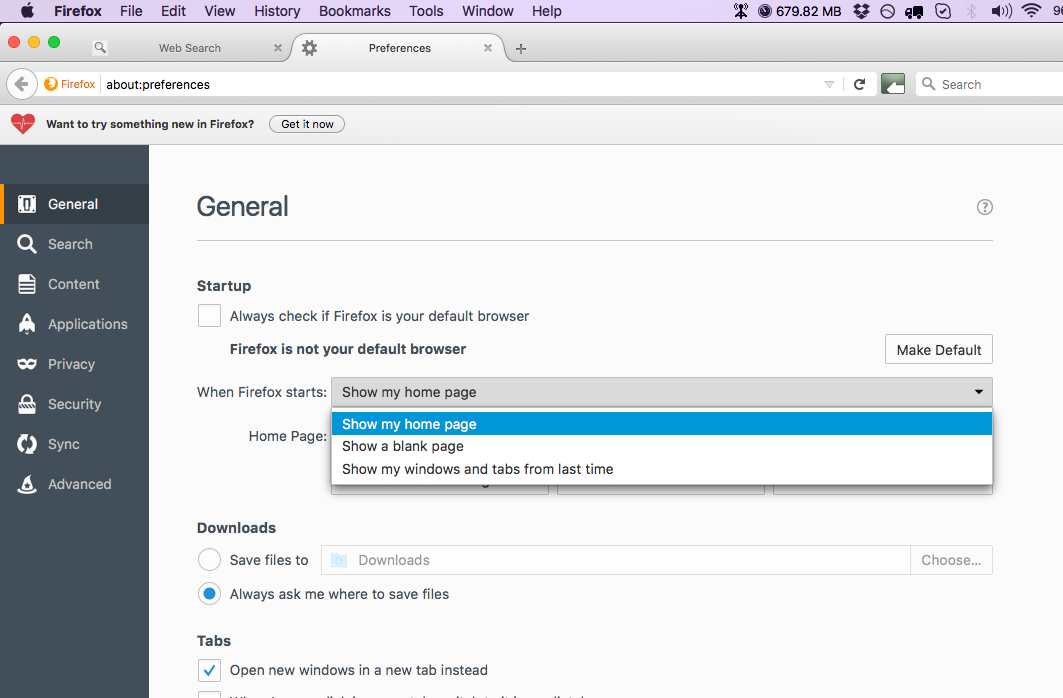Image resolution: width=1063 pixels, height=698 pixels.
Task: Open the Wi-Fi status menu
Action: pos(1031,11)
